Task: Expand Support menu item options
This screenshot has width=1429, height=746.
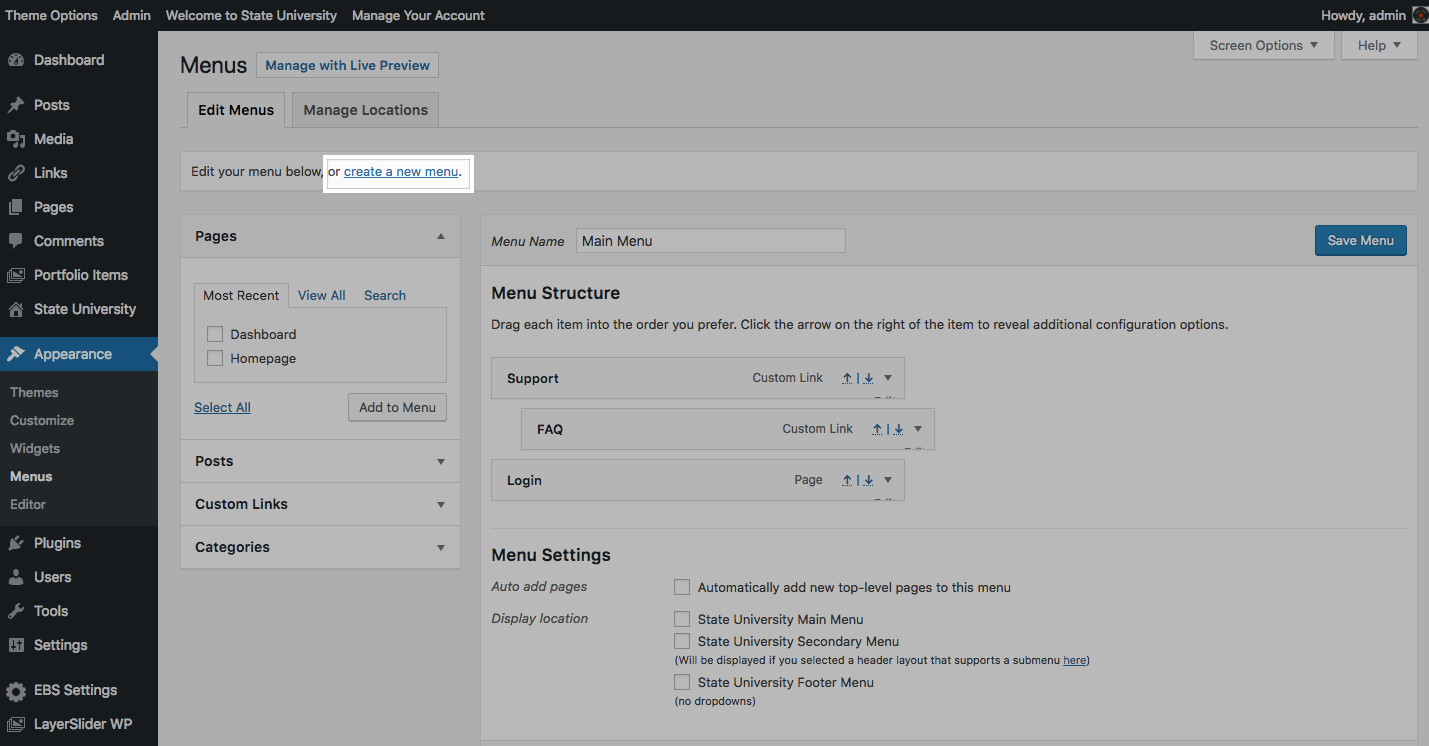Action: 888,378
